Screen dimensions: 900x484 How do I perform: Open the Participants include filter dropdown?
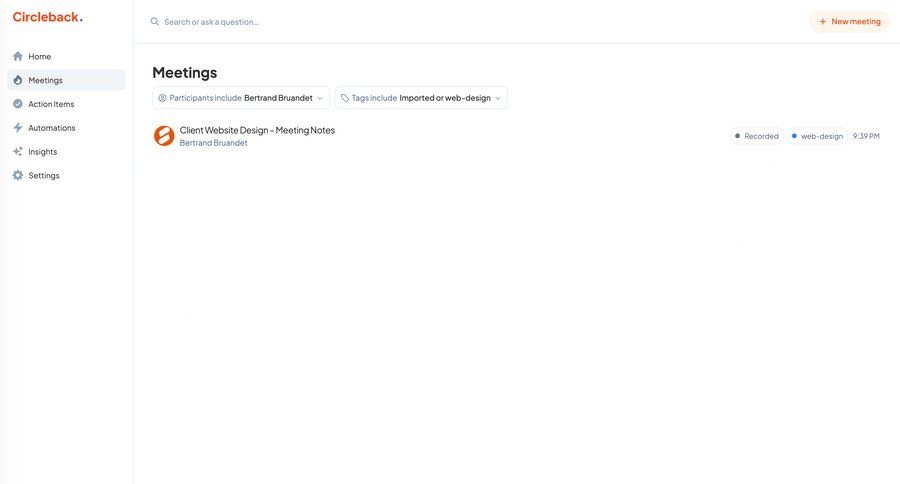click(240, 98)
